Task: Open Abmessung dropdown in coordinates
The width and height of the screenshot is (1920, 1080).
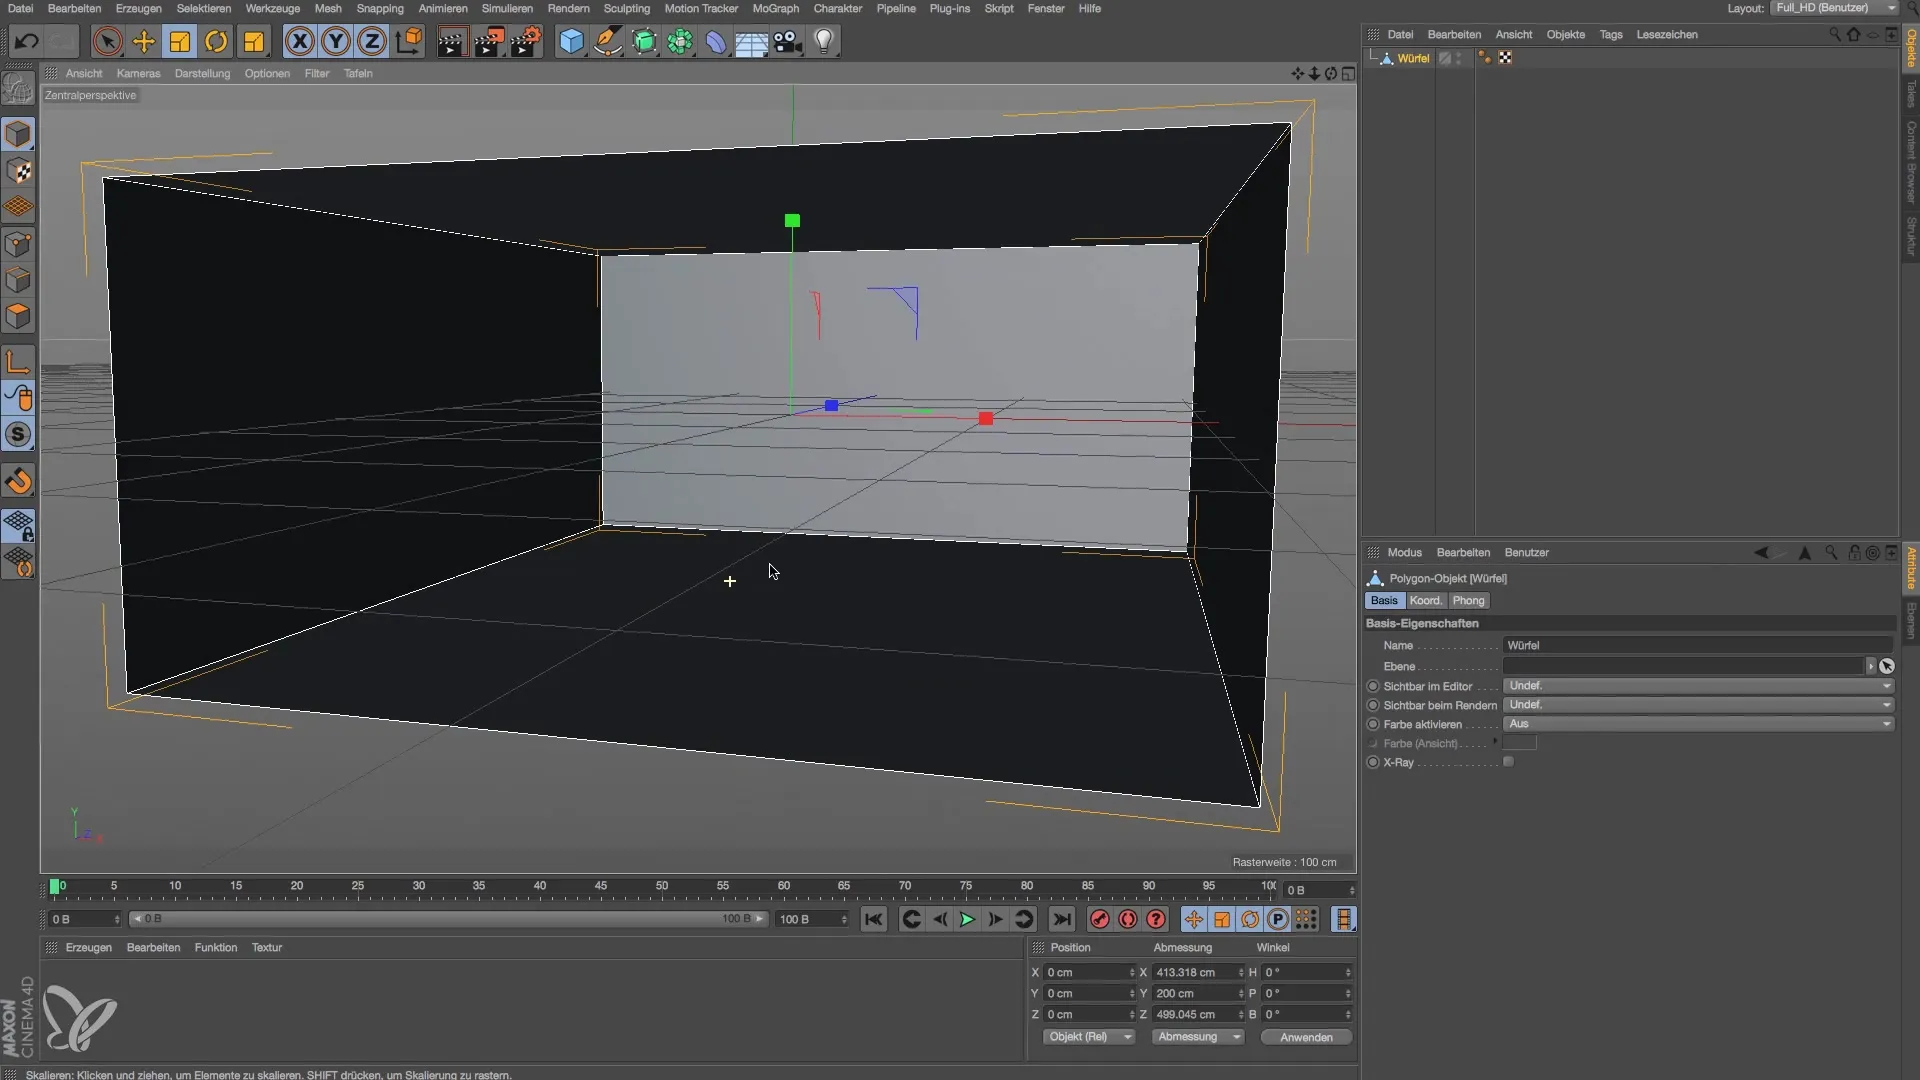Action: (1198, 1037)
